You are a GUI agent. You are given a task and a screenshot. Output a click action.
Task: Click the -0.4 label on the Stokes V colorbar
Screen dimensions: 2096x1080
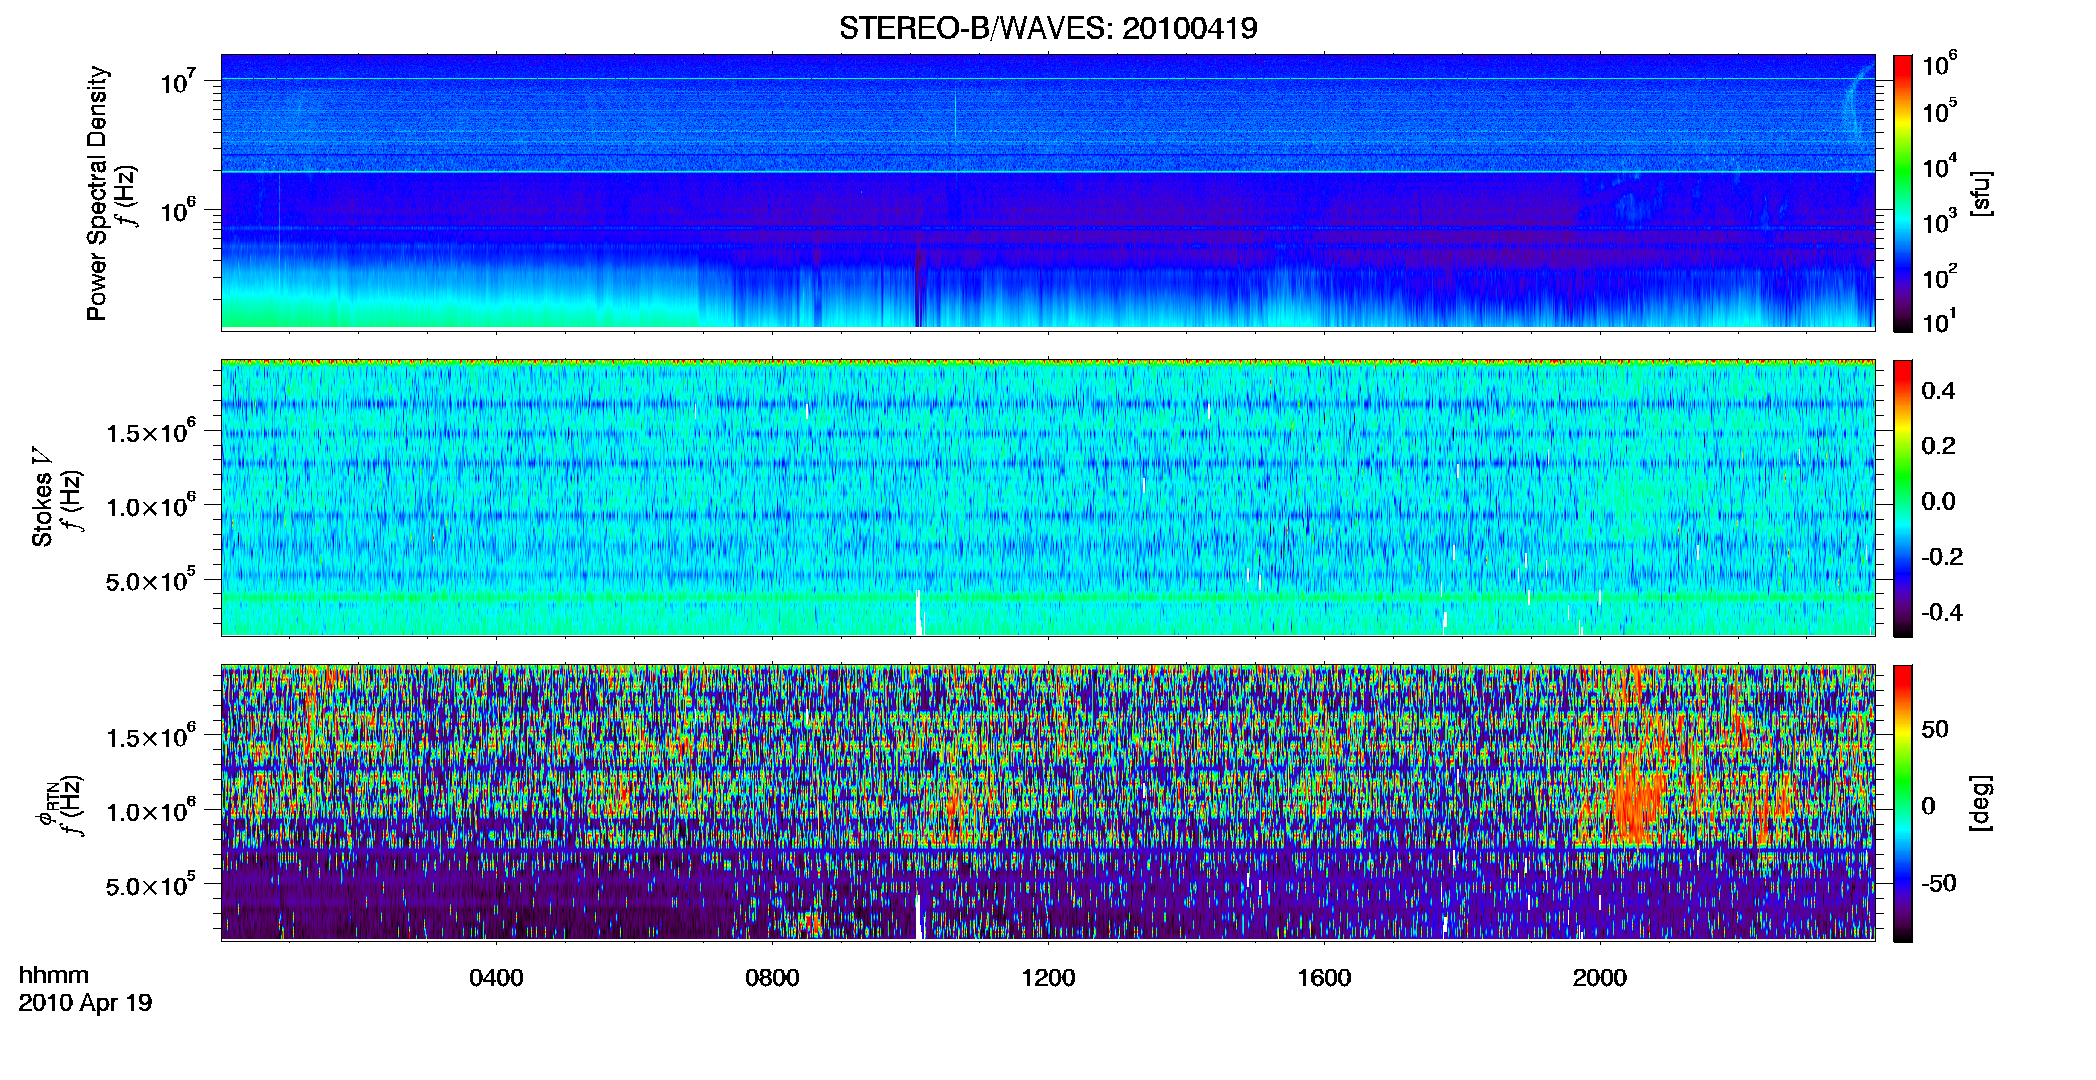[1943, 612]
